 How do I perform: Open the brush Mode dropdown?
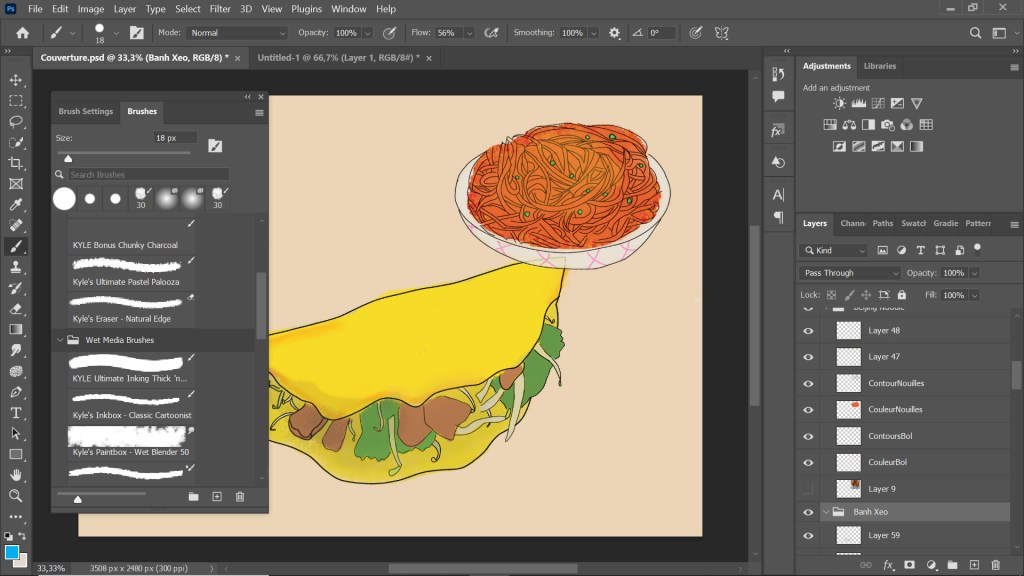point(236,33)
